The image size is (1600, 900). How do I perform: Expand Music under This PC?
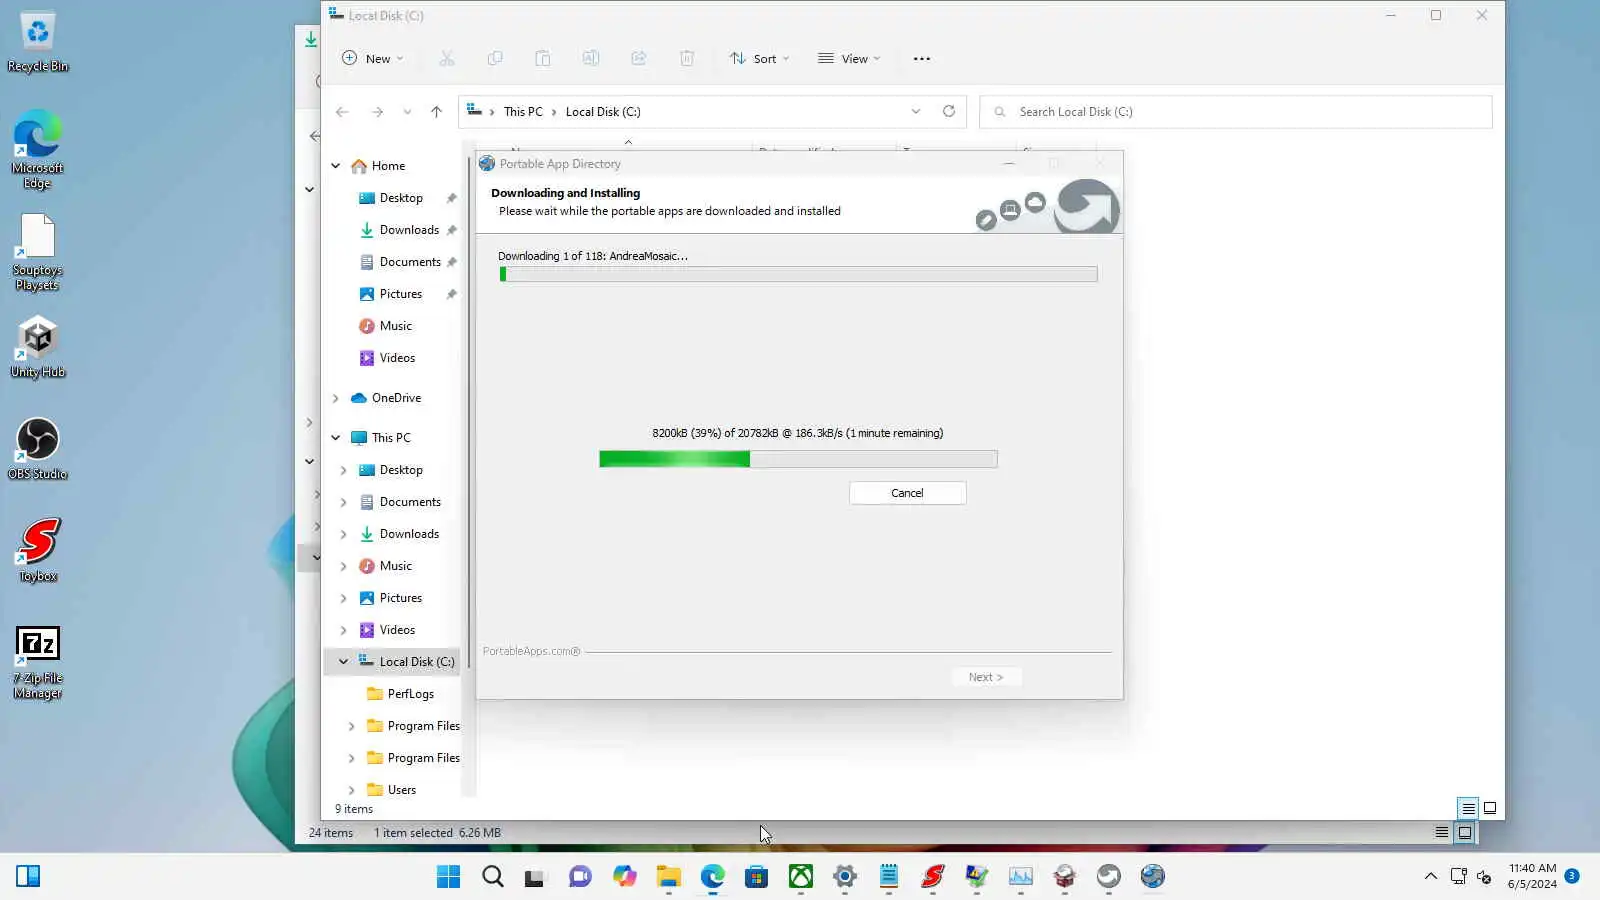[343, 566]
